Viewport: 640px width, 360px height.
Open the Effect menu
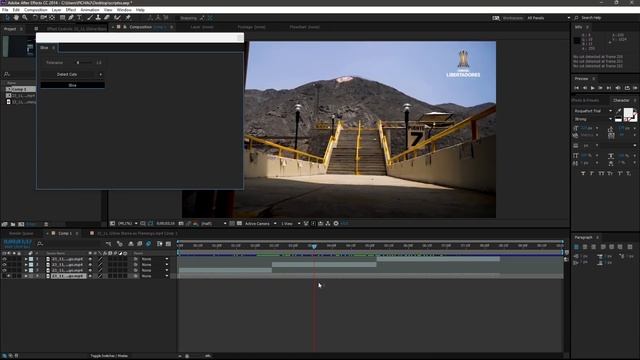click(x=71, y=10)
